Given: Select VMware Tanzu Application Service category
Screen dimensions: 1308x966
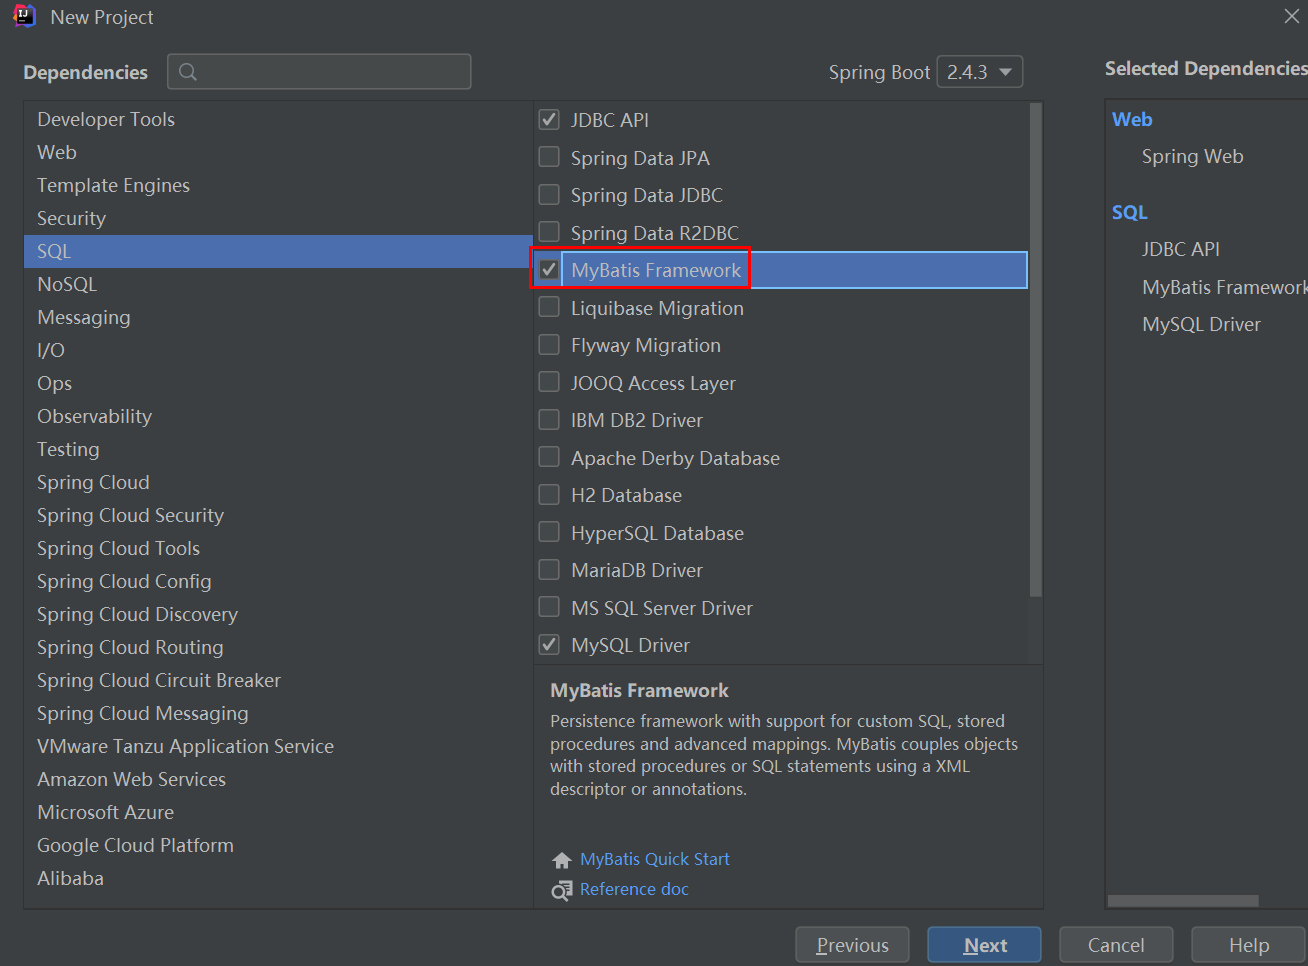Looking at the screenshot, I should pos(278,746).
